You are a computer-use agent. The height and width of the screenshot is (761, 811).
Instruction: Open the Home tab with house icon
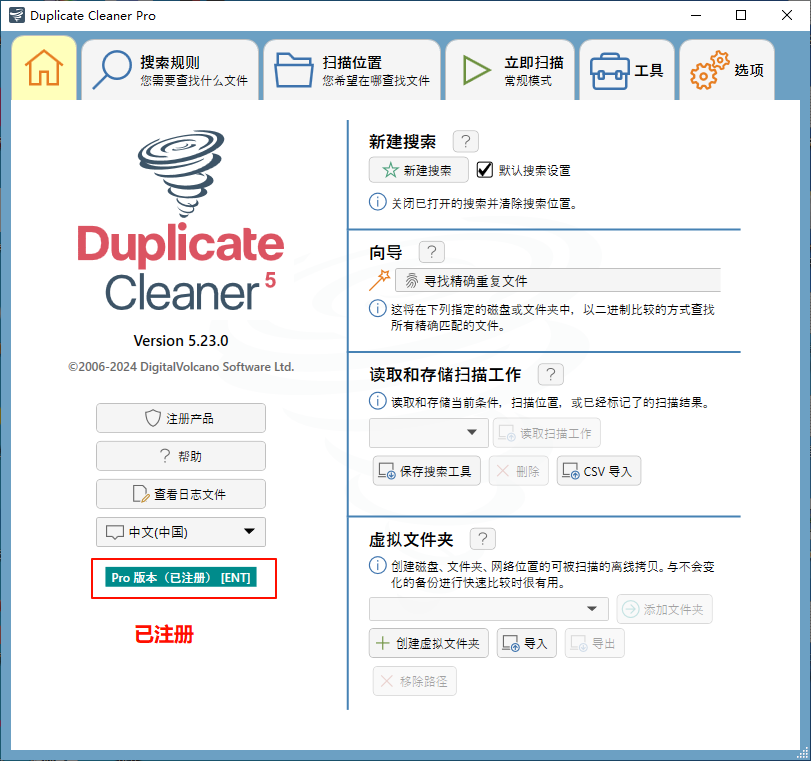click(x=44, y=68)
